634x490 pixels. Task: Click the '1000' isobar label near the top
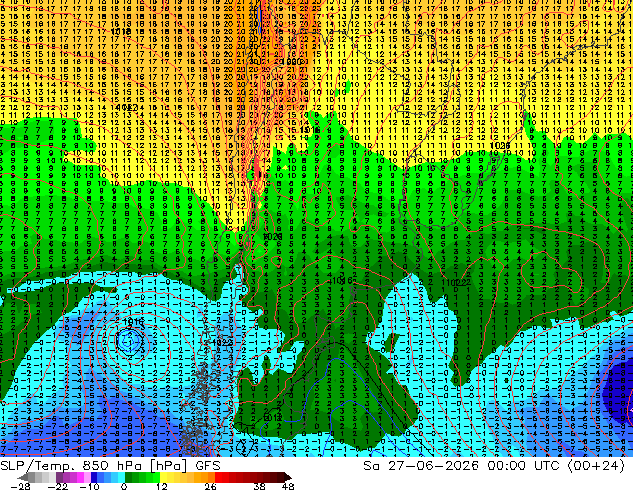(293, 61)
